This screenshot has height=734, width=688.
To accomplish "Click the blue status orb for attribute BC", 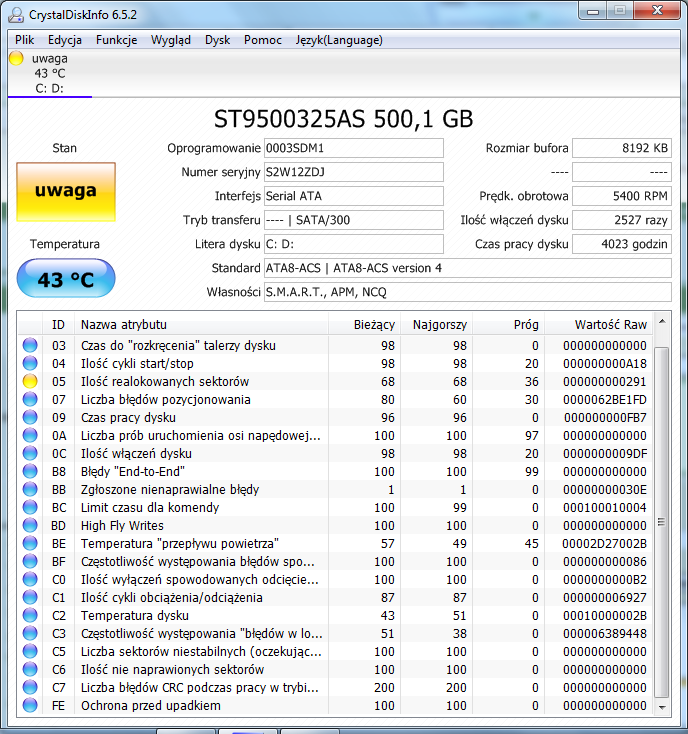I will click(x=30, y=507).
